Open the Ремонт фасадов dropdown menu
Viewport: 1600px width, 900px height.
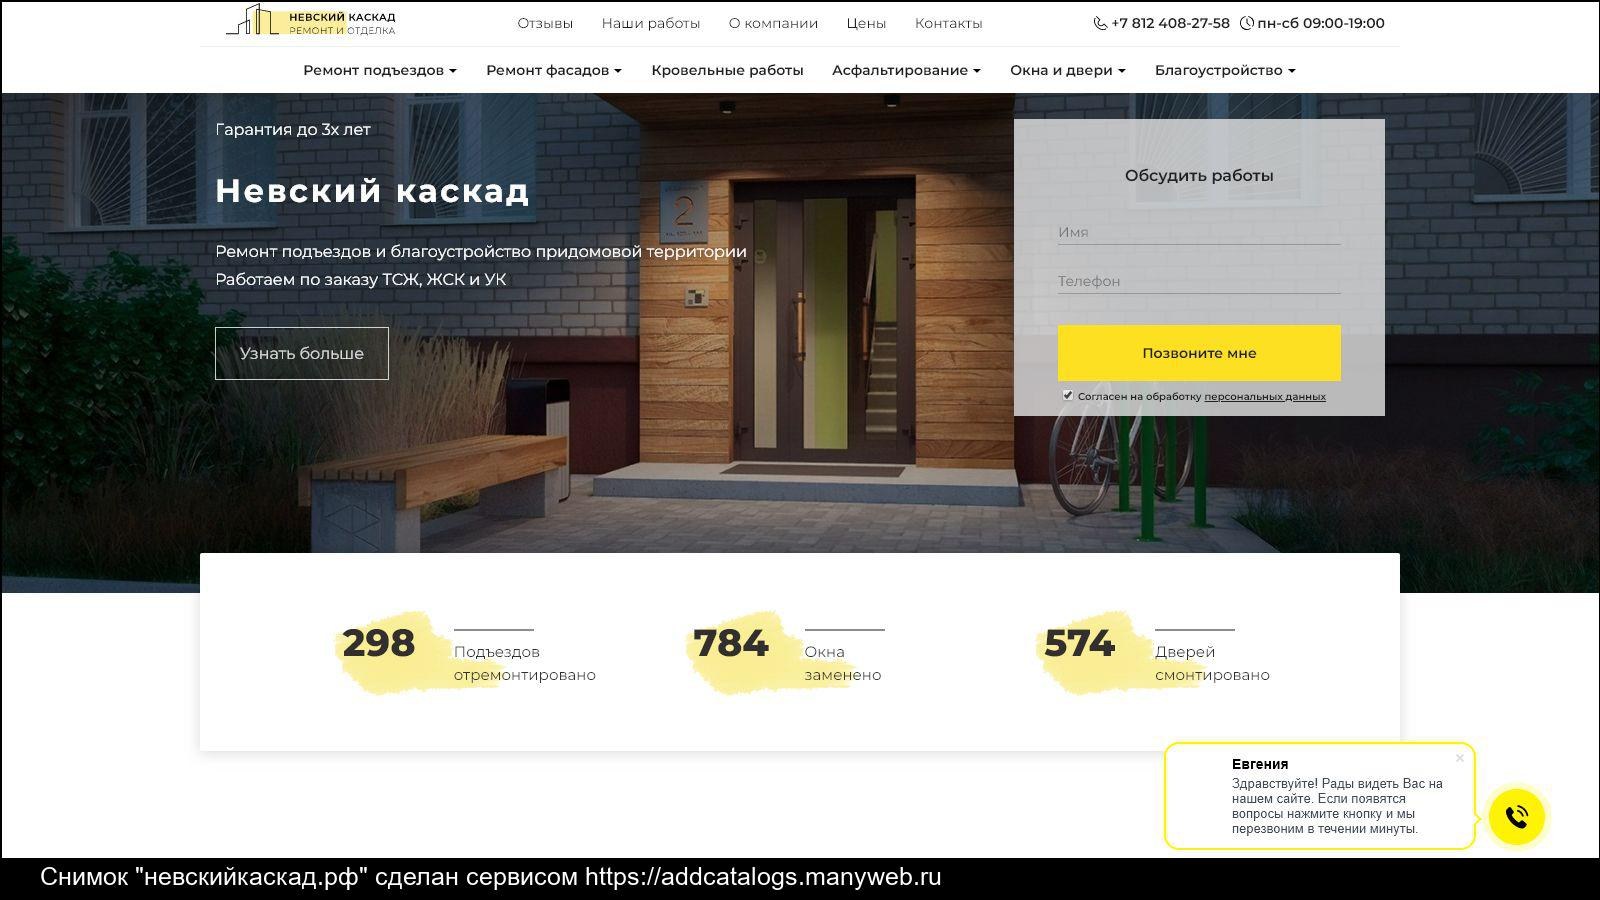(553, 70)
